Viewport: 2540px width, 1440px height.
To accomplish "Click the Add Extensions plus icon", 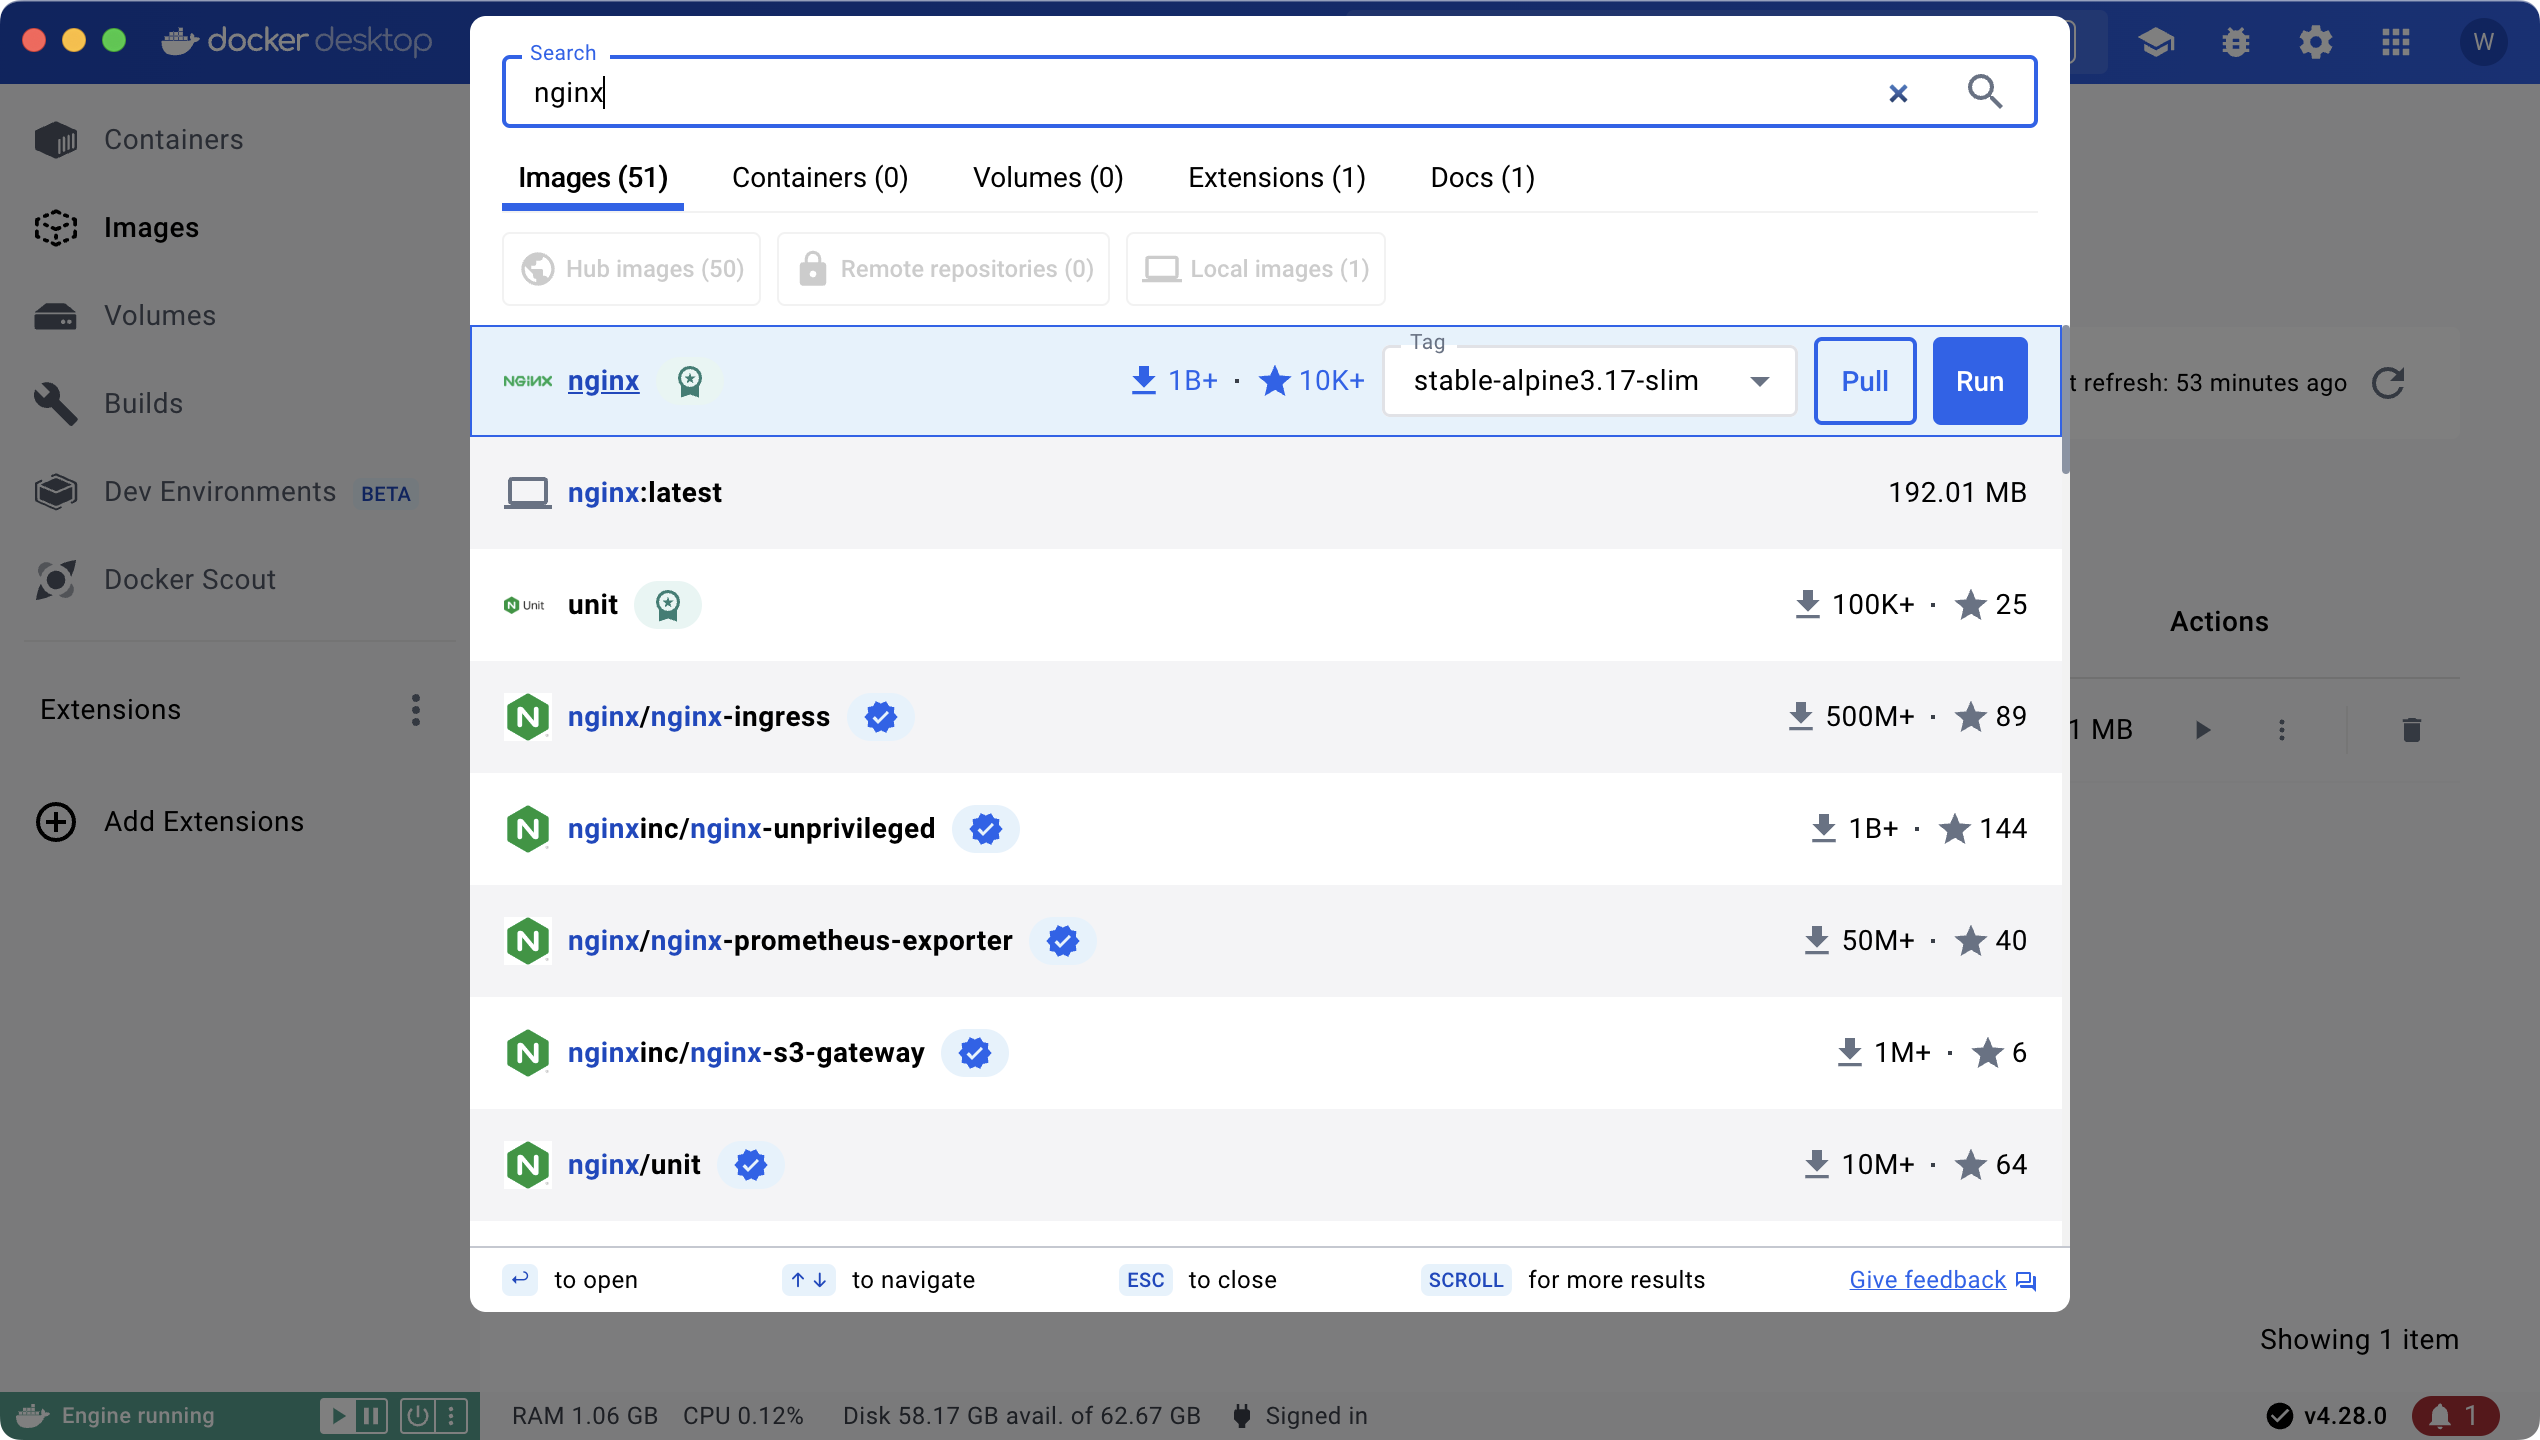I will [x=58, y=819].
